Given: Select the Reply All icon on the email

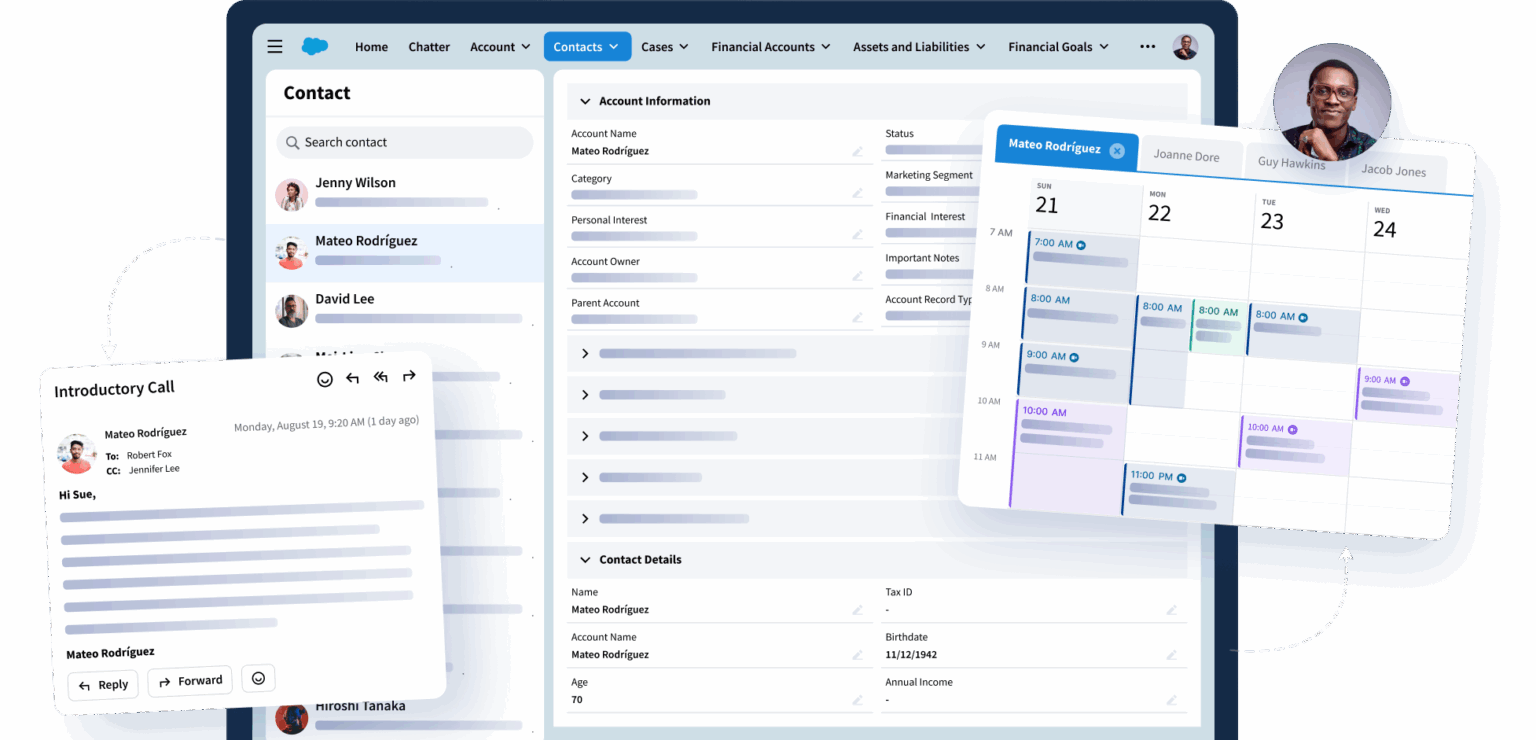Looking at the screenshot, I should tap(380, 378).
